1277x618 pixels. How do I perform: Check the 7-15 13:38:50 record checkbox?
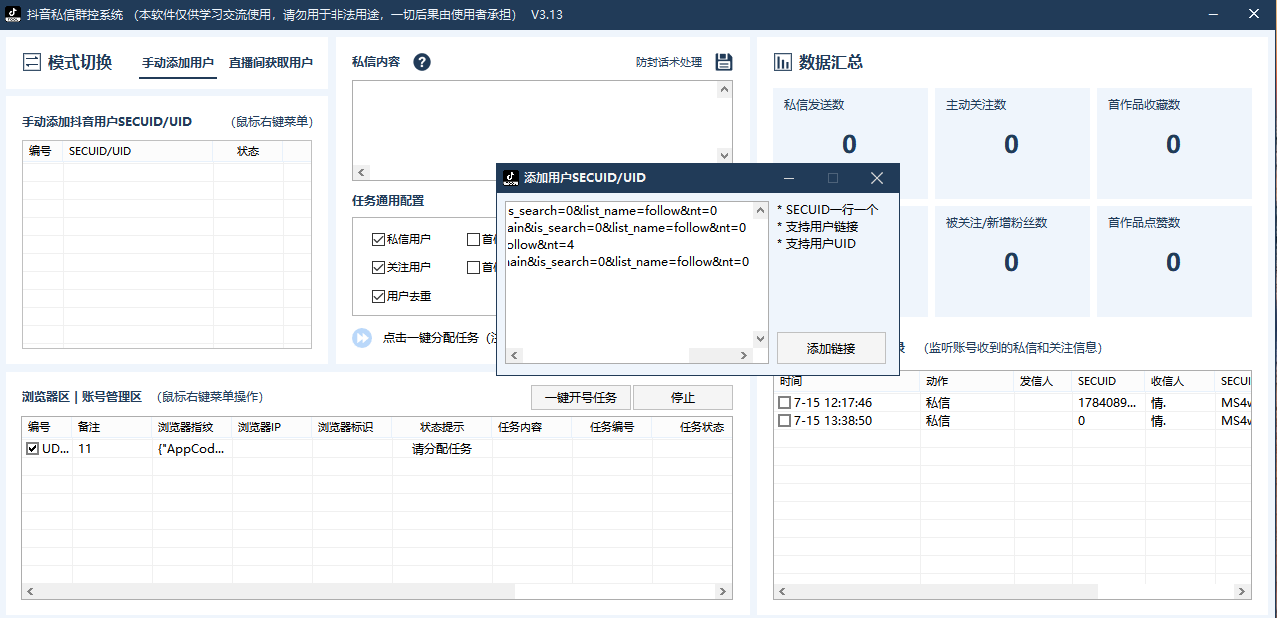785,421
